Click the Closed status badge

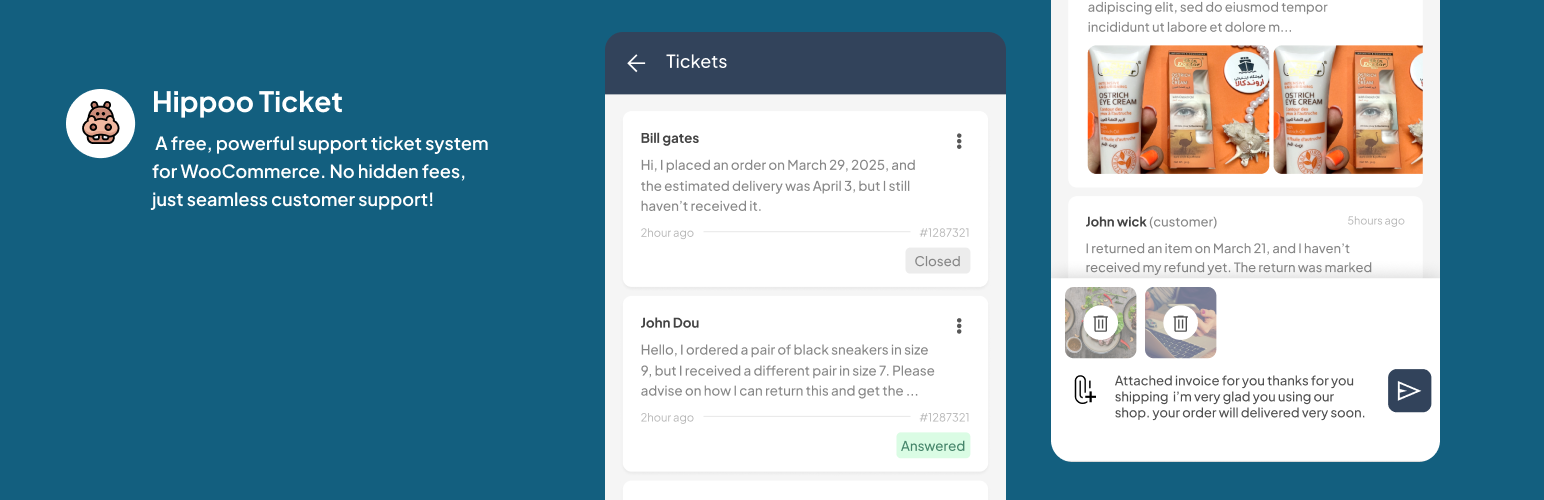[x=937, y=261]
